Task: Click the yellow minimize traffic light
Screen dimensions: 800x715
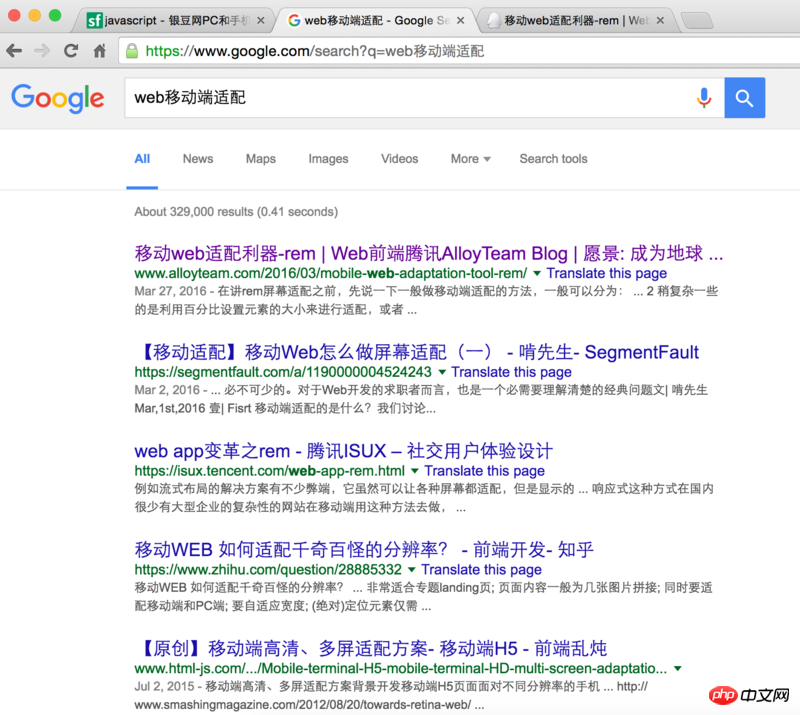Action: [x=35, y=15]
